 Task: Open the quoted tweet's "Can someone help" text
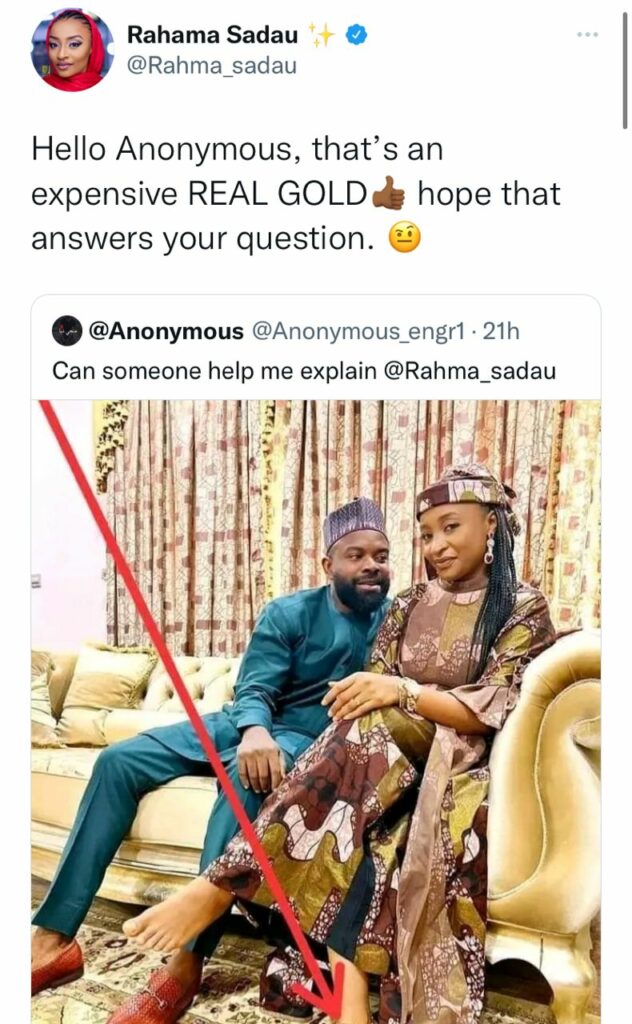point(213,371)
